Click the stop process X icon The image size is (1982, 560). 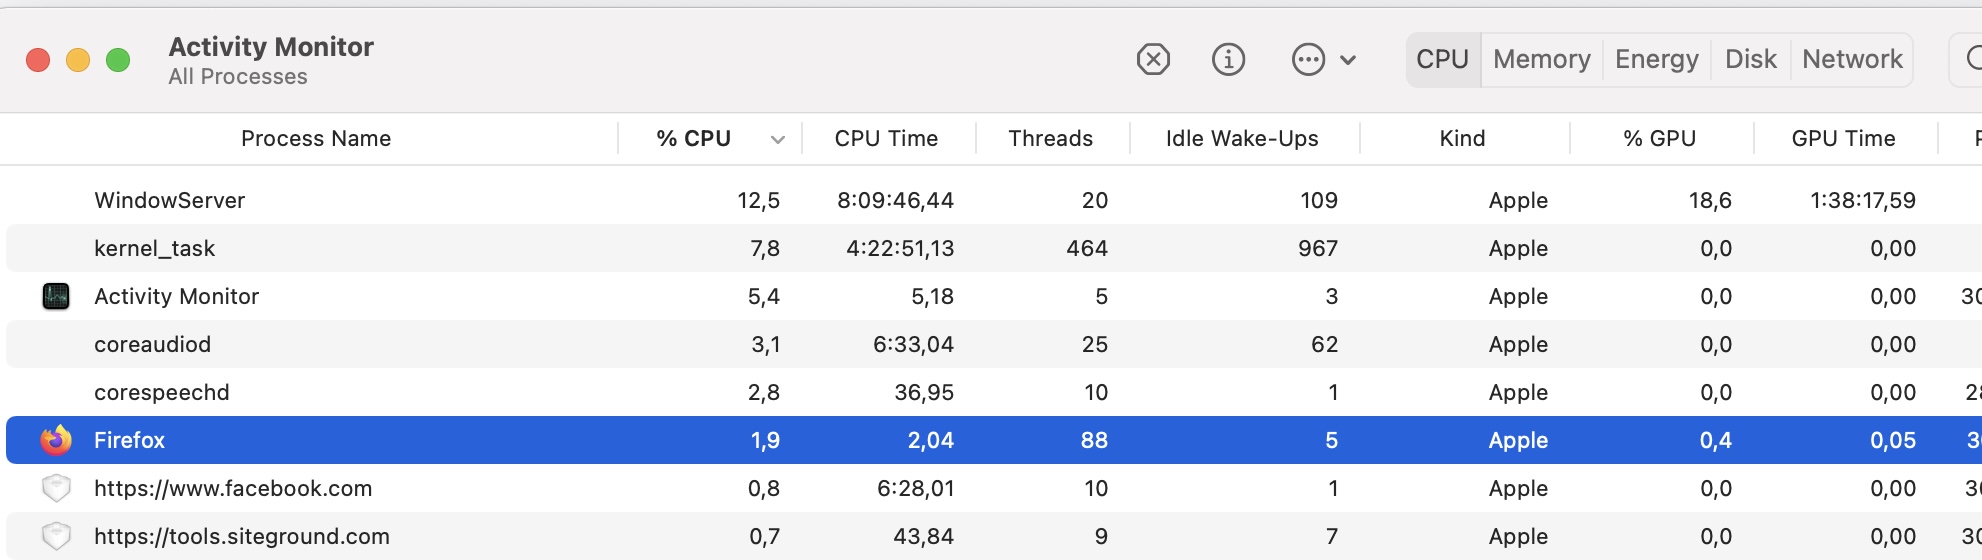click(x=1153, y=60)
